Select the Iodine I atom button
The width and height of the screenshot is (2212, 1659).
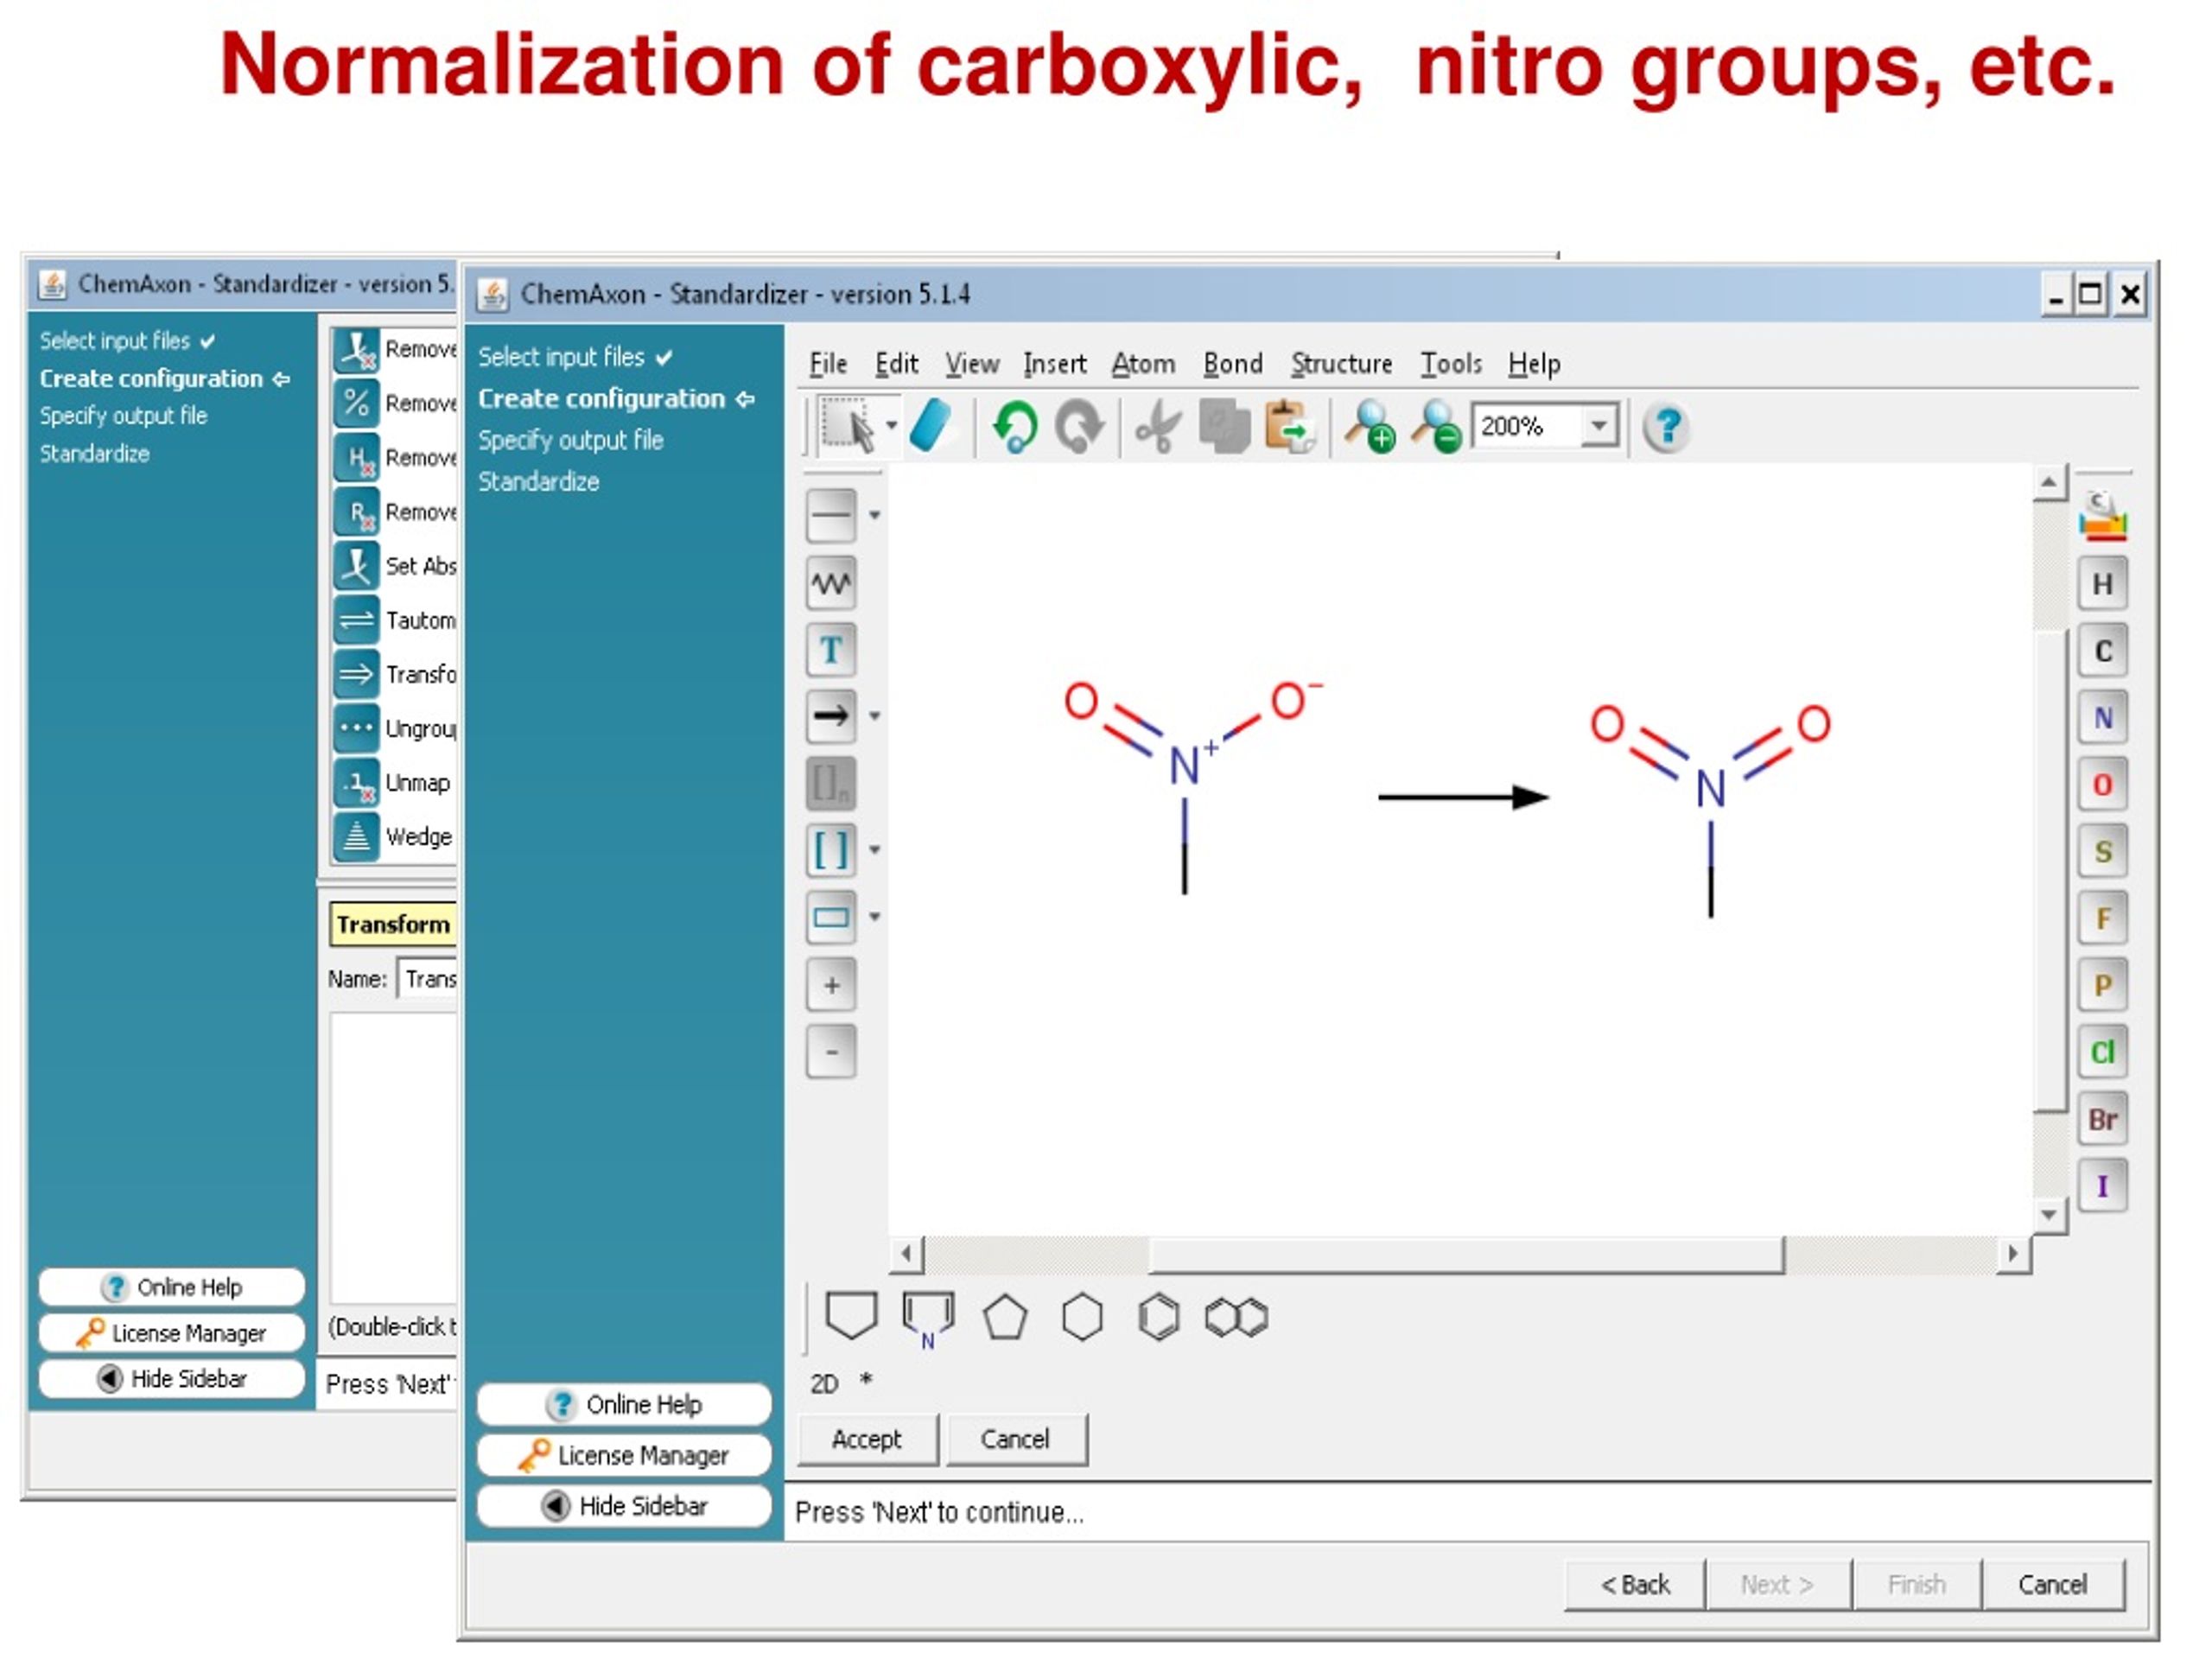click(2102, 1186)
